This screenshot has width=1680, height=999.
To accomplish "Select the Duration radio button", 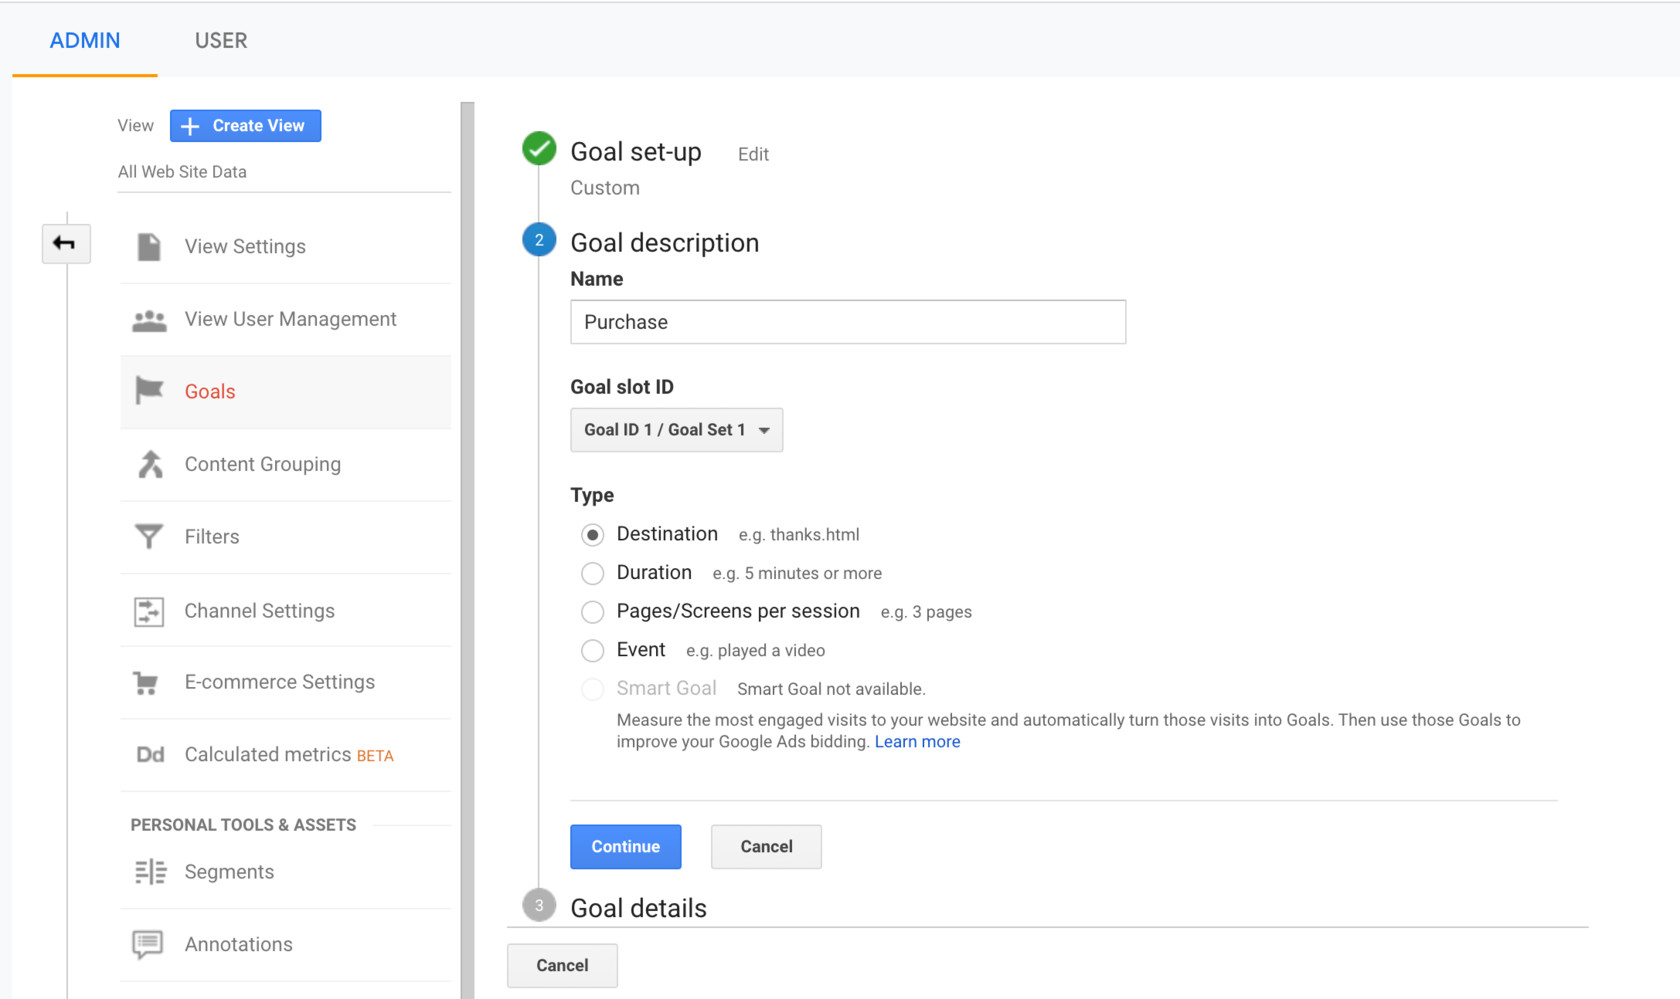I will point(593,573).
